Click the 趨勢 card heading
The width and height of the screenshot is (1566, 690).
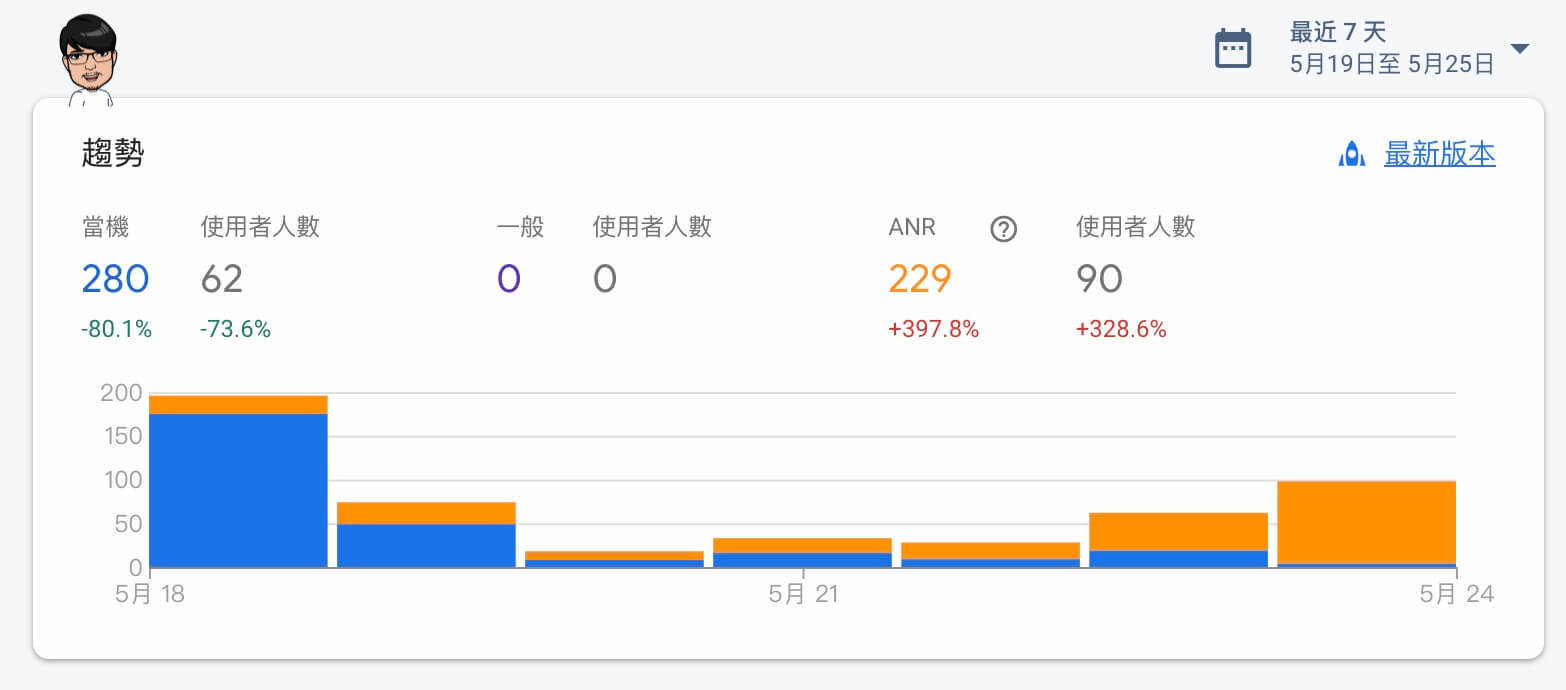coord(113,153)
